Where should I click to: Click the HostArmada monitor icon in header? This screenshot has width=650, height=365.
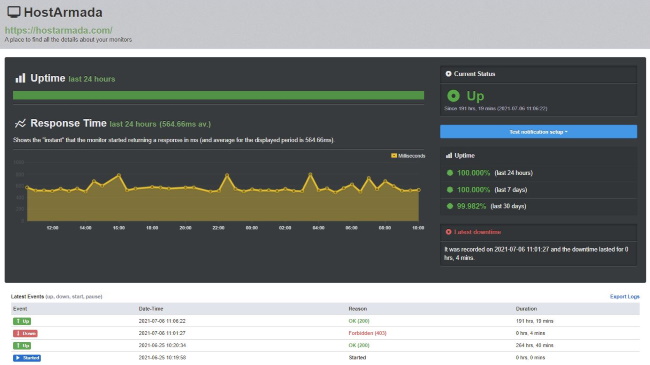14,12
